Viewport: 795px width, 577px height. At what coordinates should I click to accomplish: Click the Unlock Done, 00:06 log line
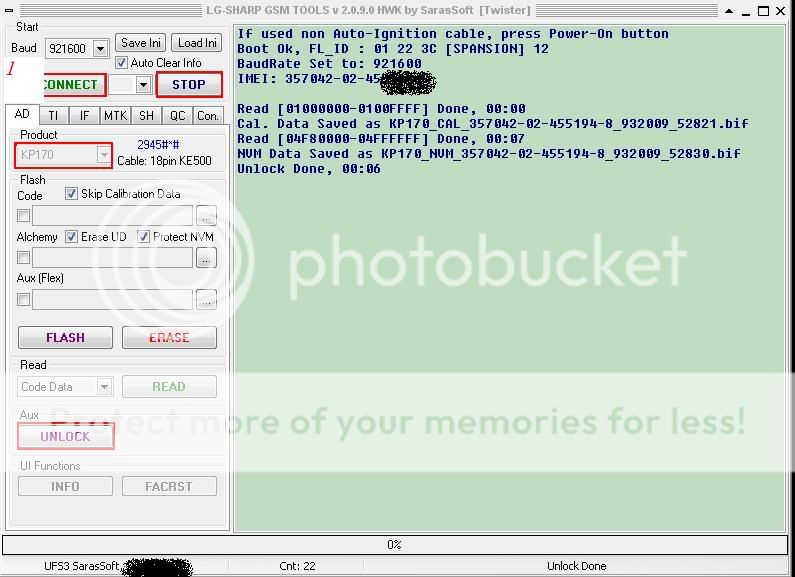pos(309,169)
